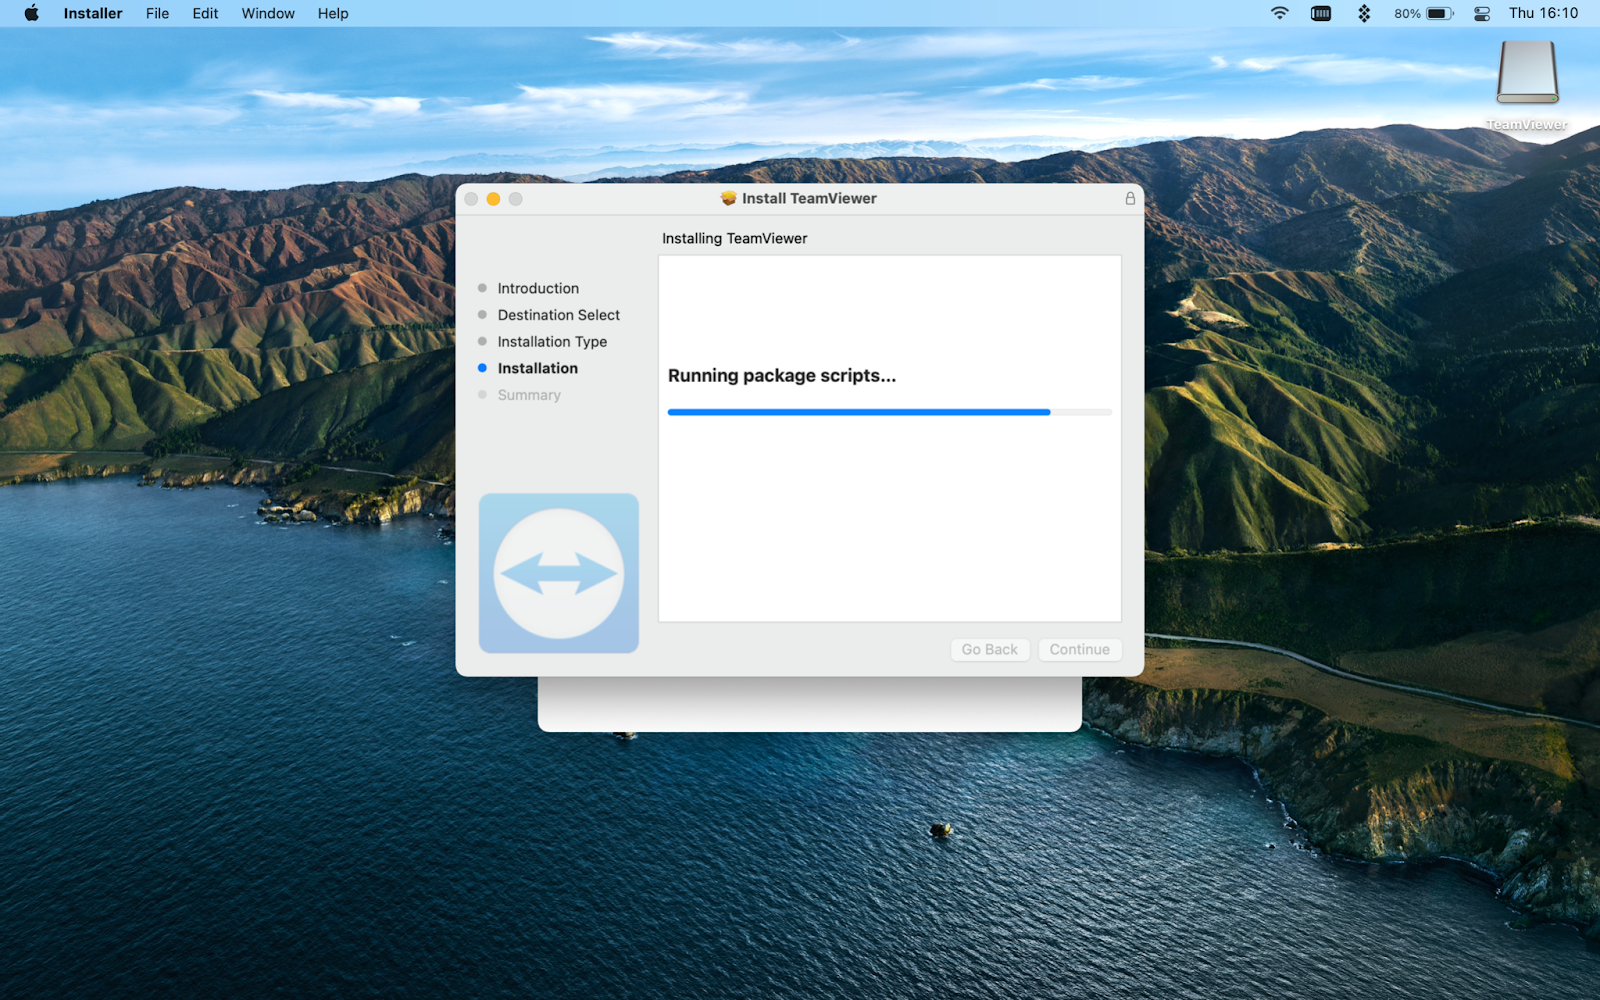Open the keyboard input menu icon
The image size is (1600, 1000).
pos(1321,13)
